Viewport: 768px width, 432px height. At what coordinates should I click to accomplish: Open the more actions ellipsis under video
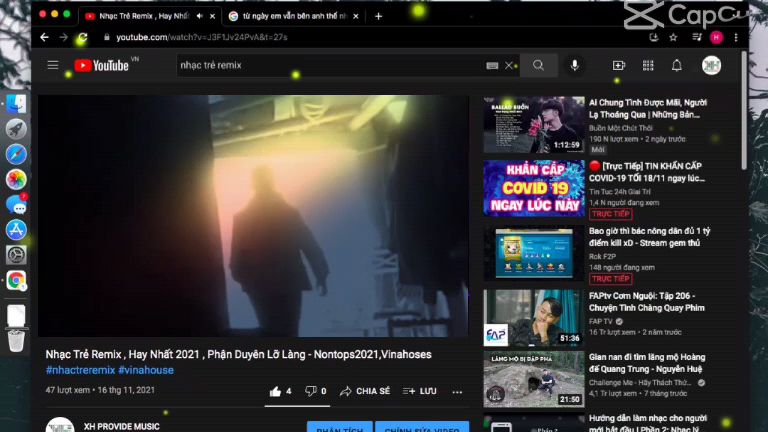tap(457, 392)
